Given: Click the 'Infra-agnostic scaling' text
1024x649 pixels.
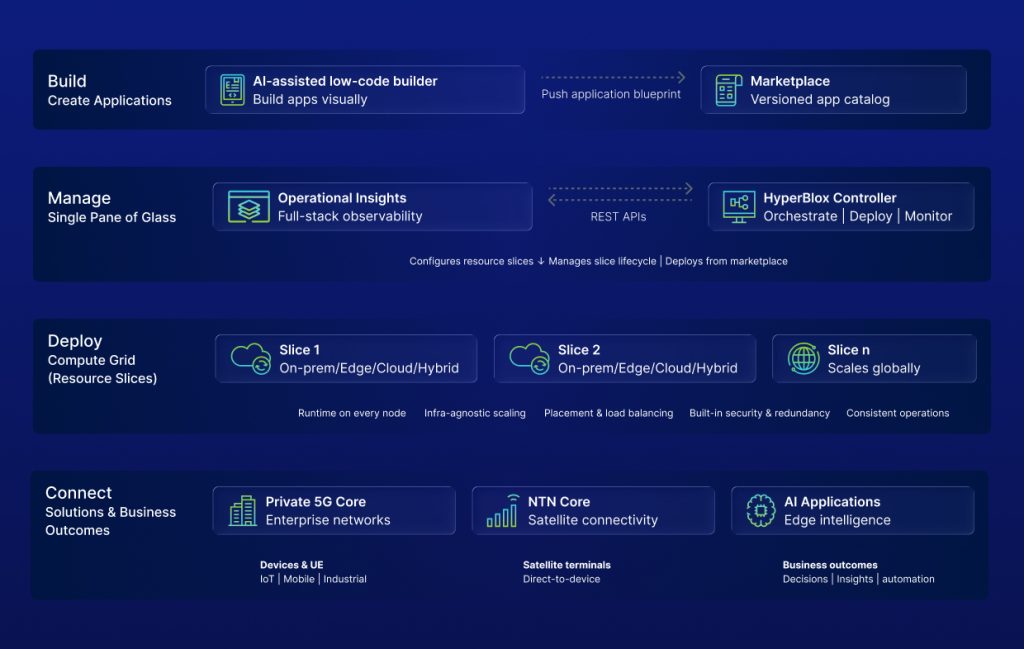Looking at the screenshot, I should 475,413.
